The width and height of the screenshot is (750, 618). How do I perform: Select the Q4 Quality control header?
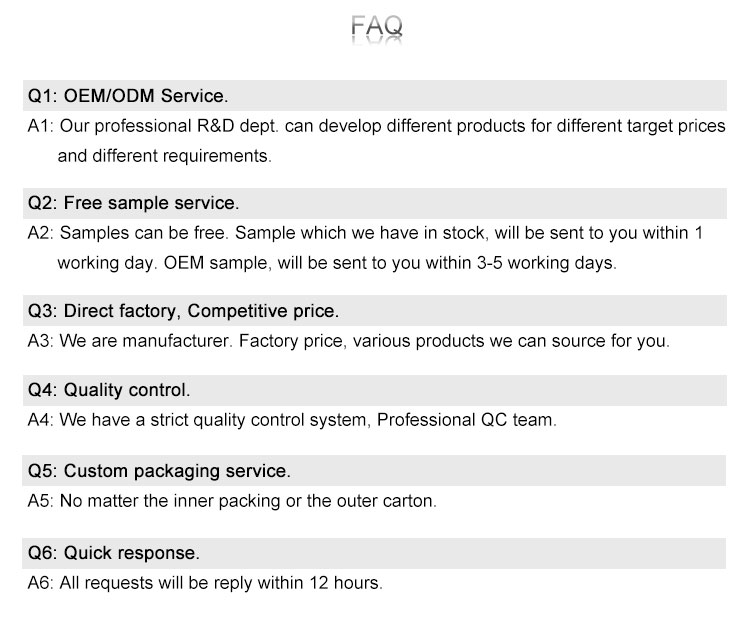(x=375, y=390)
